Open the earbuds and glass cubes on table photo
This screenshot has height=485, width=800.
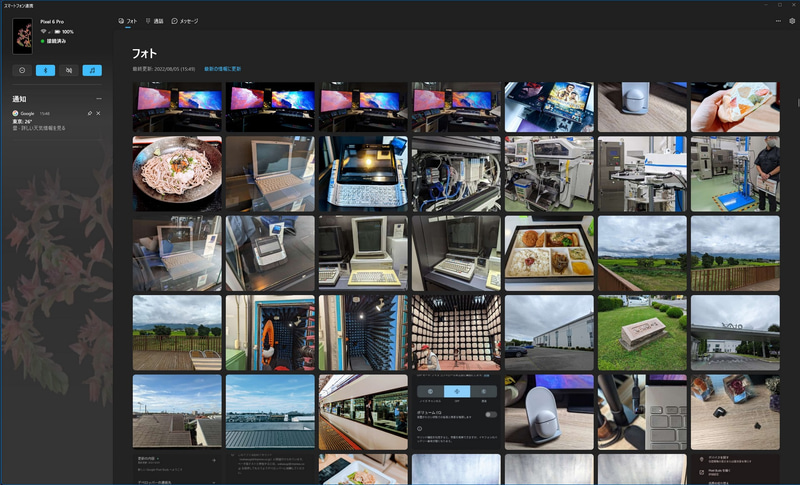point(735,413)
